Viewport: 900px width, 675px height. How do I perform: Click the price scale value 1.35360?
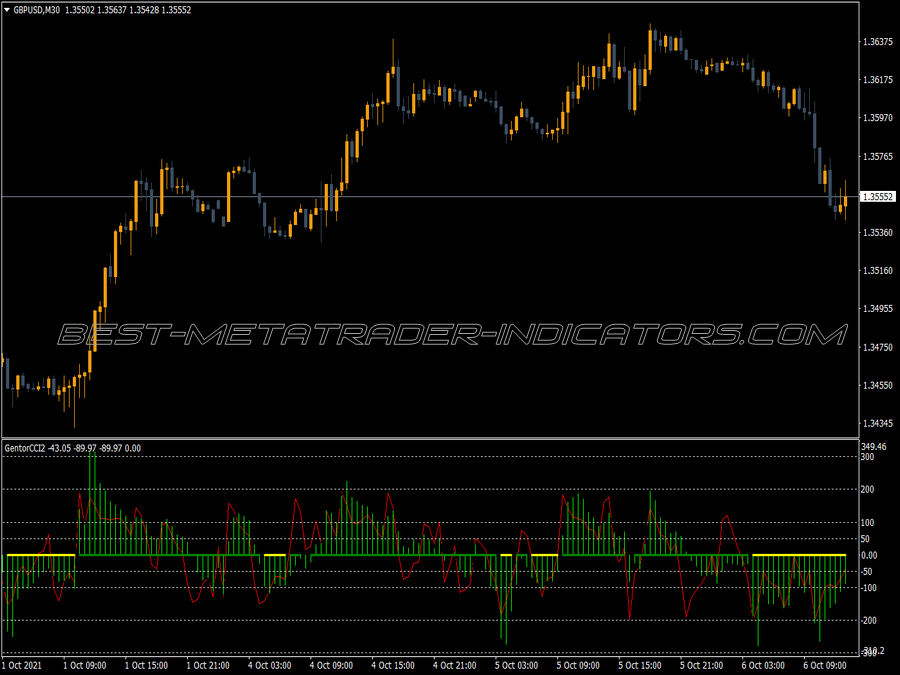click(878, 232)
